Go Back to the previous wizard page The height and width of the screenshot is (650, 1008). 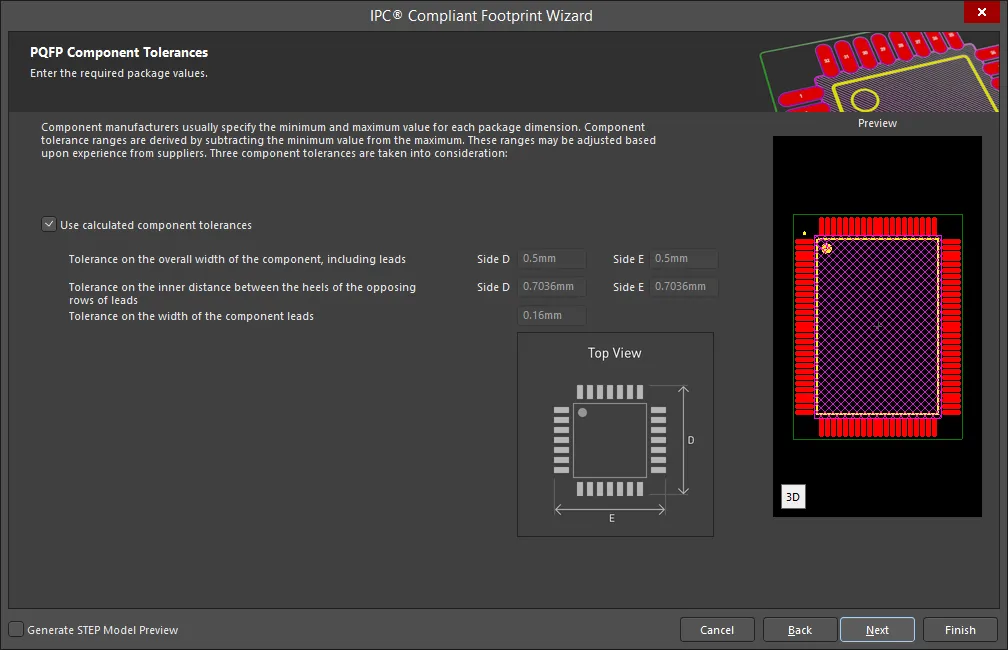[x=800, y=630]
